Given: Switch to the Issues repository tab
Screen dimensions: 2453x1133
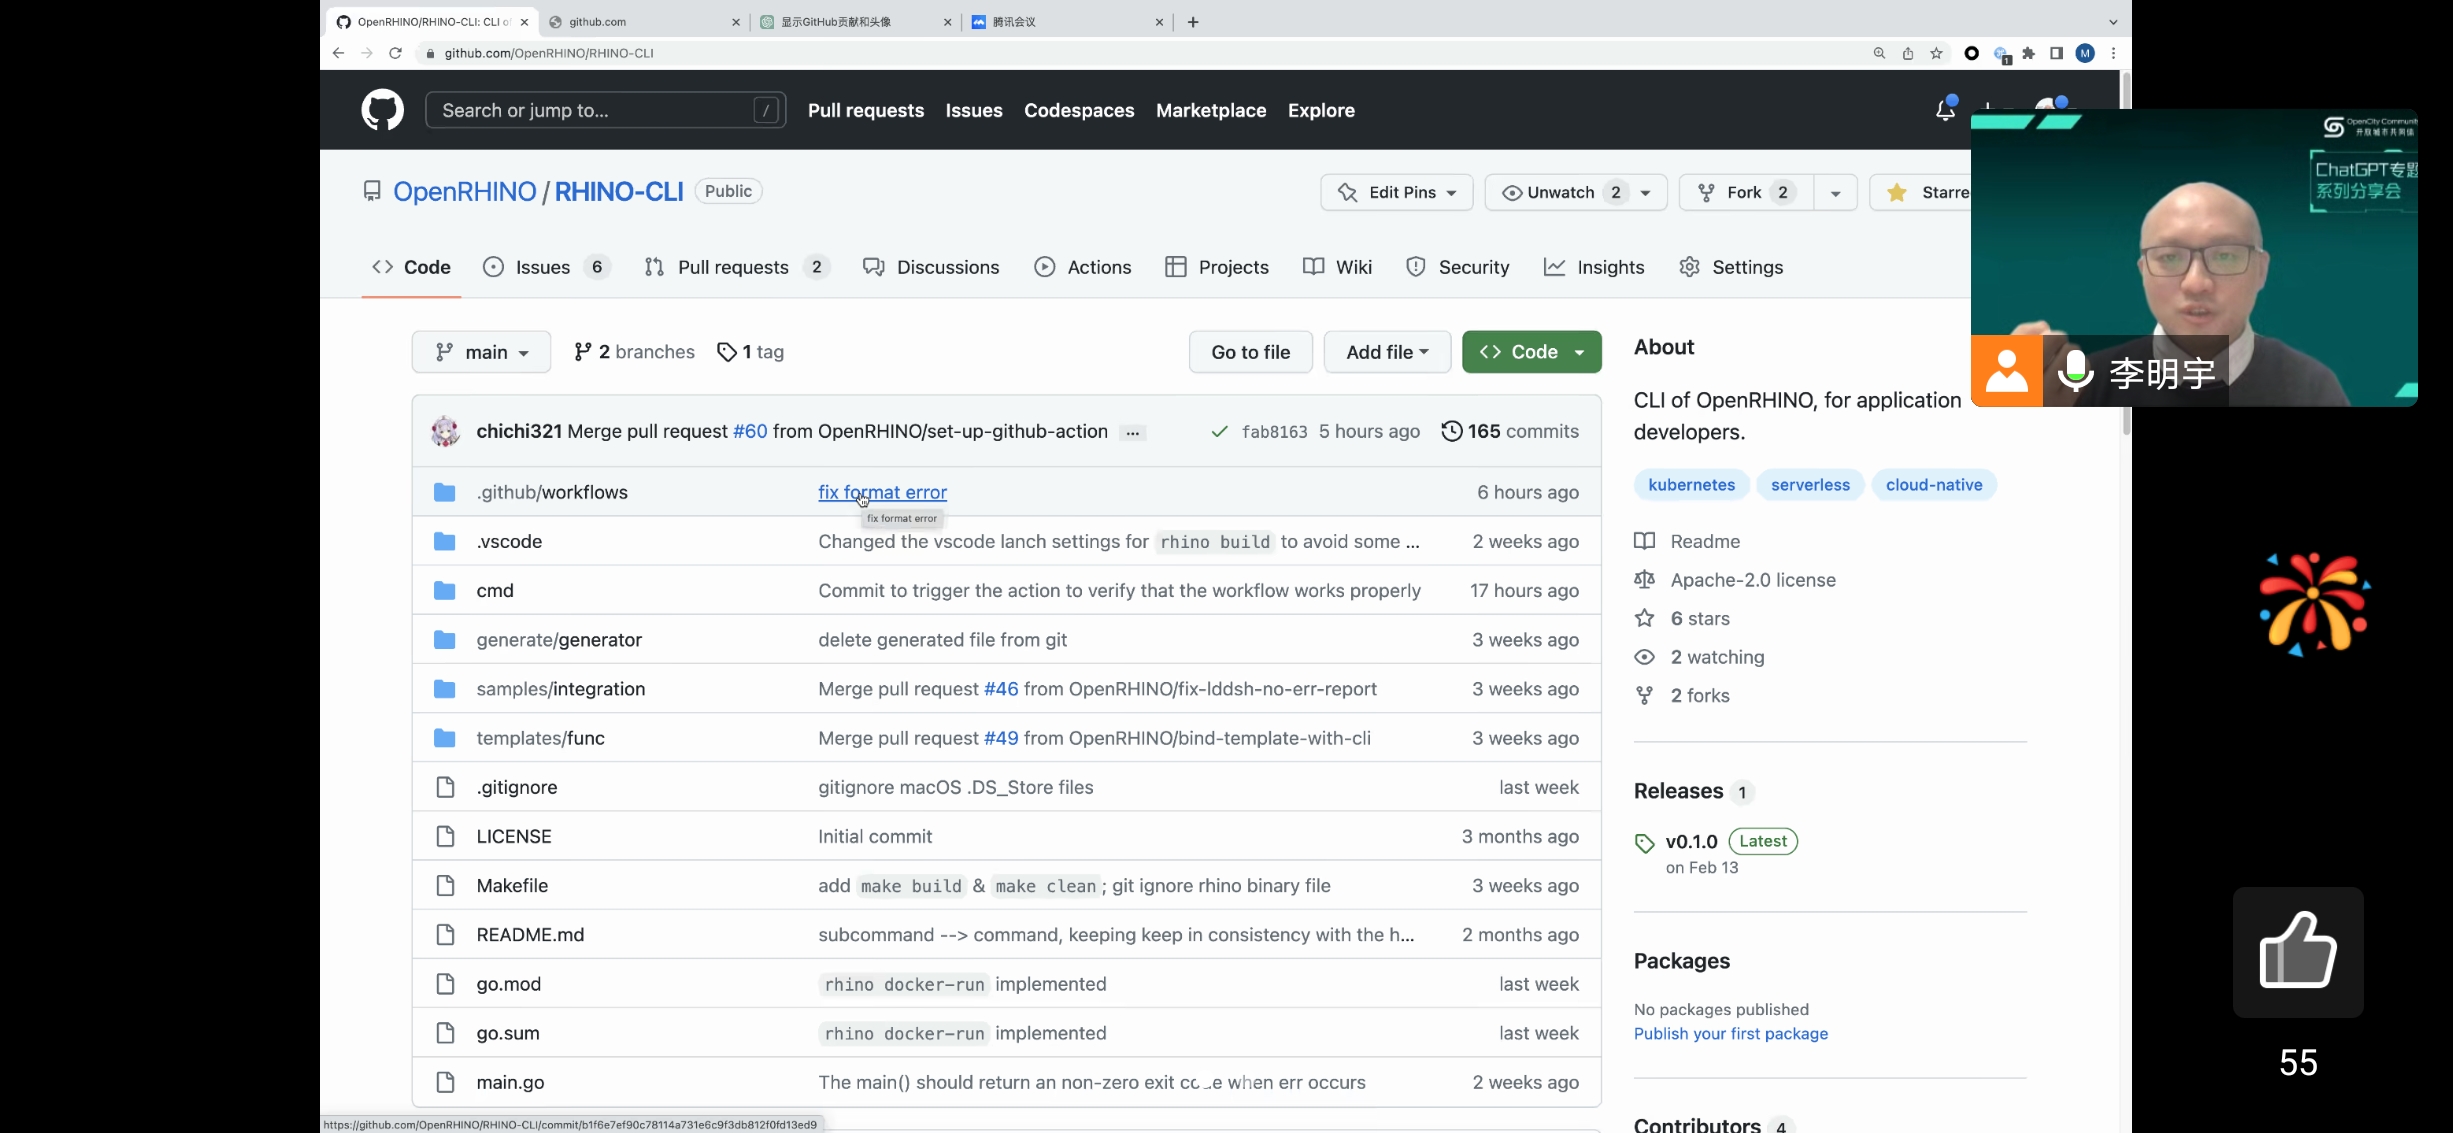Looking at the screenshot, I should (546, 267).
